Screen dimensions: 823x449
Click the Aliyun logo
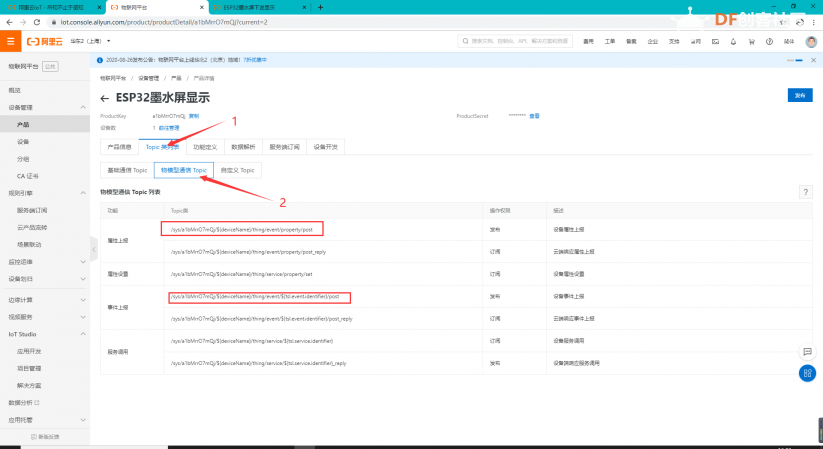click(x=45, y=41)
